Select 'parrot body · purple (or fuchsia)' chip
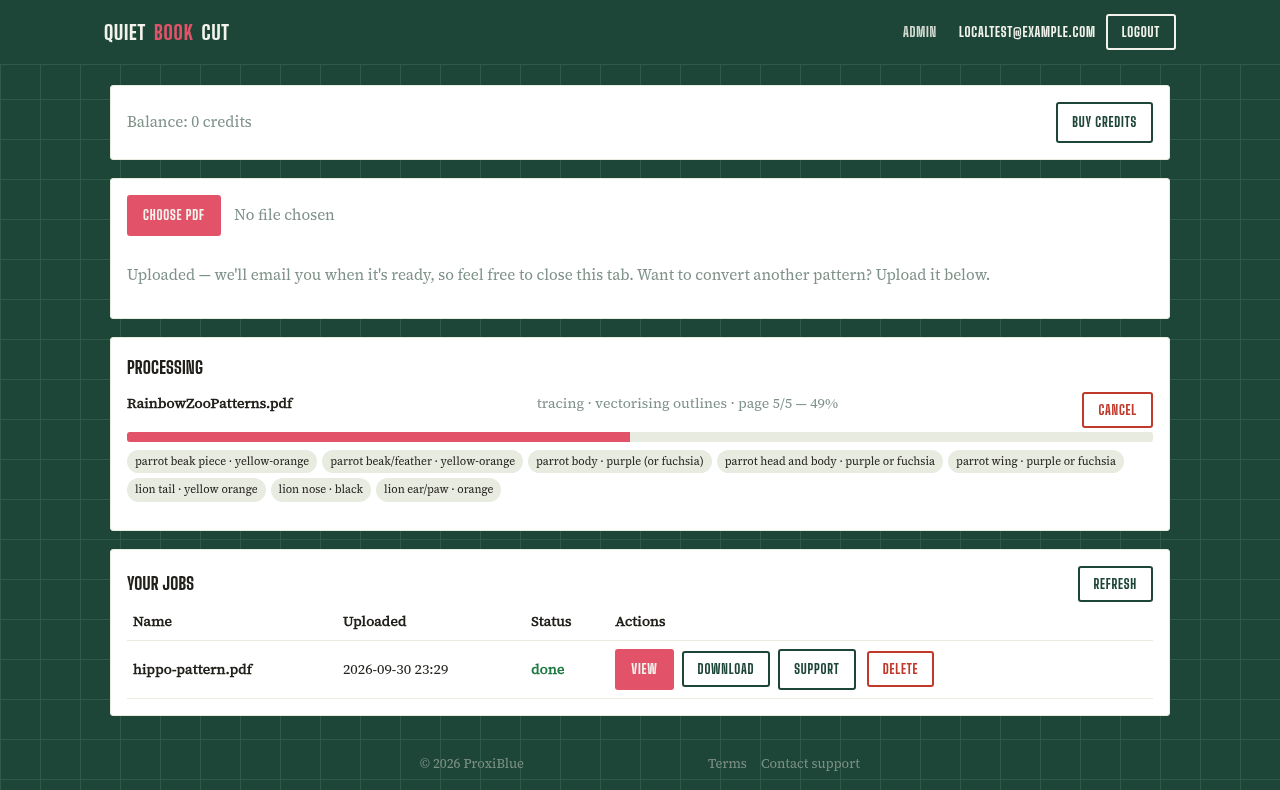 click(x=620, y=461)
